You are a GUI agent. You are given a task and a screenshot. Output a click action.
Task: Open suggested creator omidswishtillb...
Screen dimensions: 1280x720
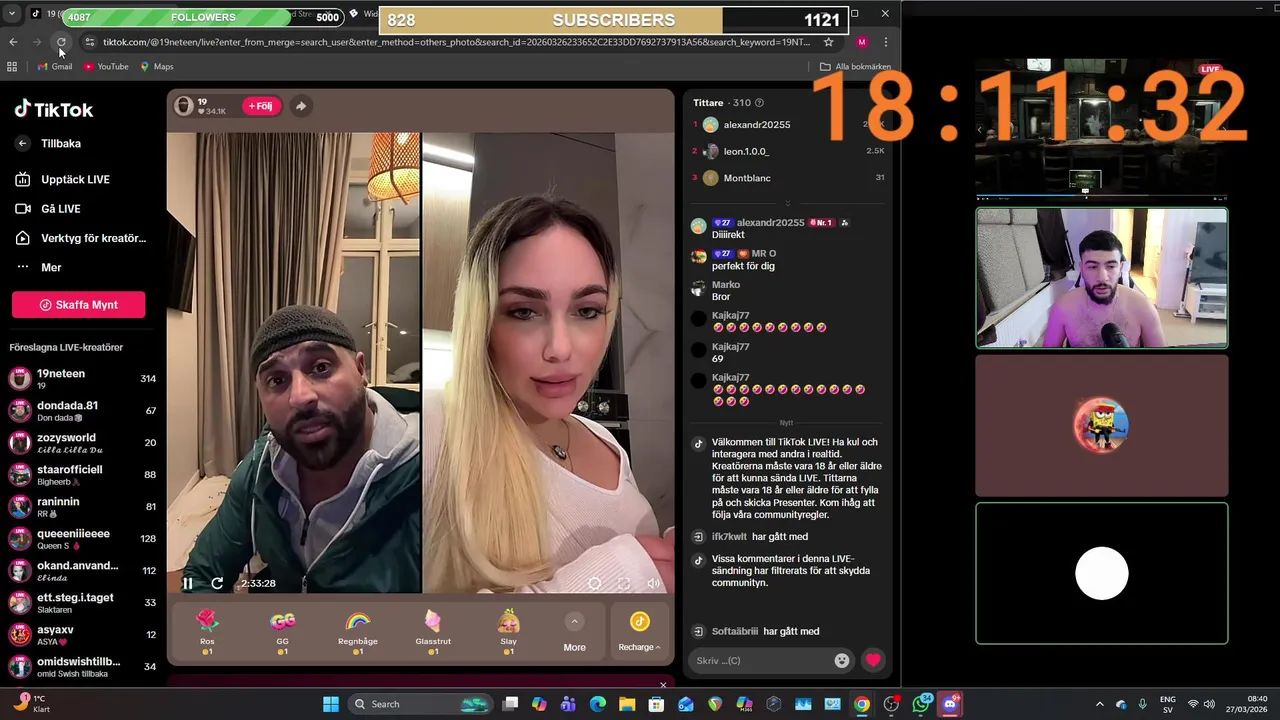pos(82,666)
